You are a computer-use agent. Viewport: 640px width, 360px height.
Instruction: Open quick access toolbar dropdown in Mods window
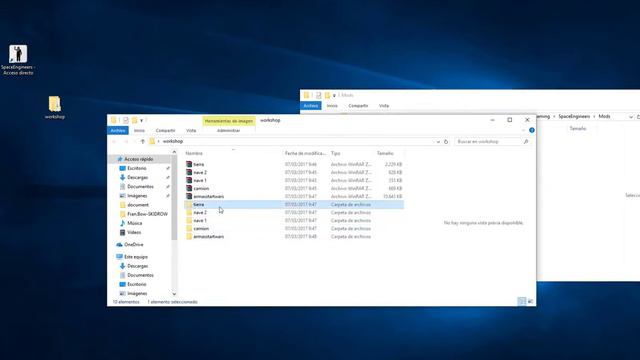click(334, 96)
